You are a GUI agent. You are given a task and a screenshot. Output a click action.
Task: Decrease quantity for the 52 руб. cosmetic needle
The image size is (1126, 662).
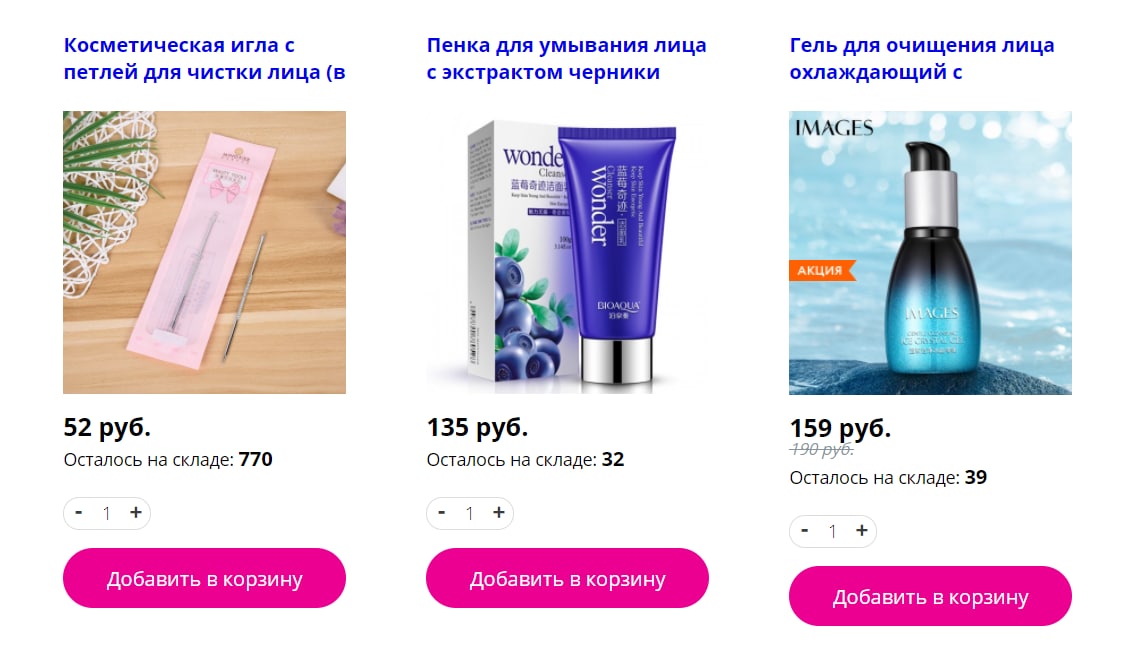pos(79,513)
